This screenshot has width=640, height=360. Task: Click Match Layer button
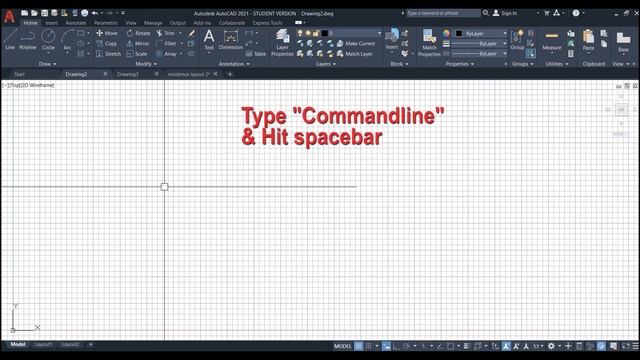(x=355, y=53)
